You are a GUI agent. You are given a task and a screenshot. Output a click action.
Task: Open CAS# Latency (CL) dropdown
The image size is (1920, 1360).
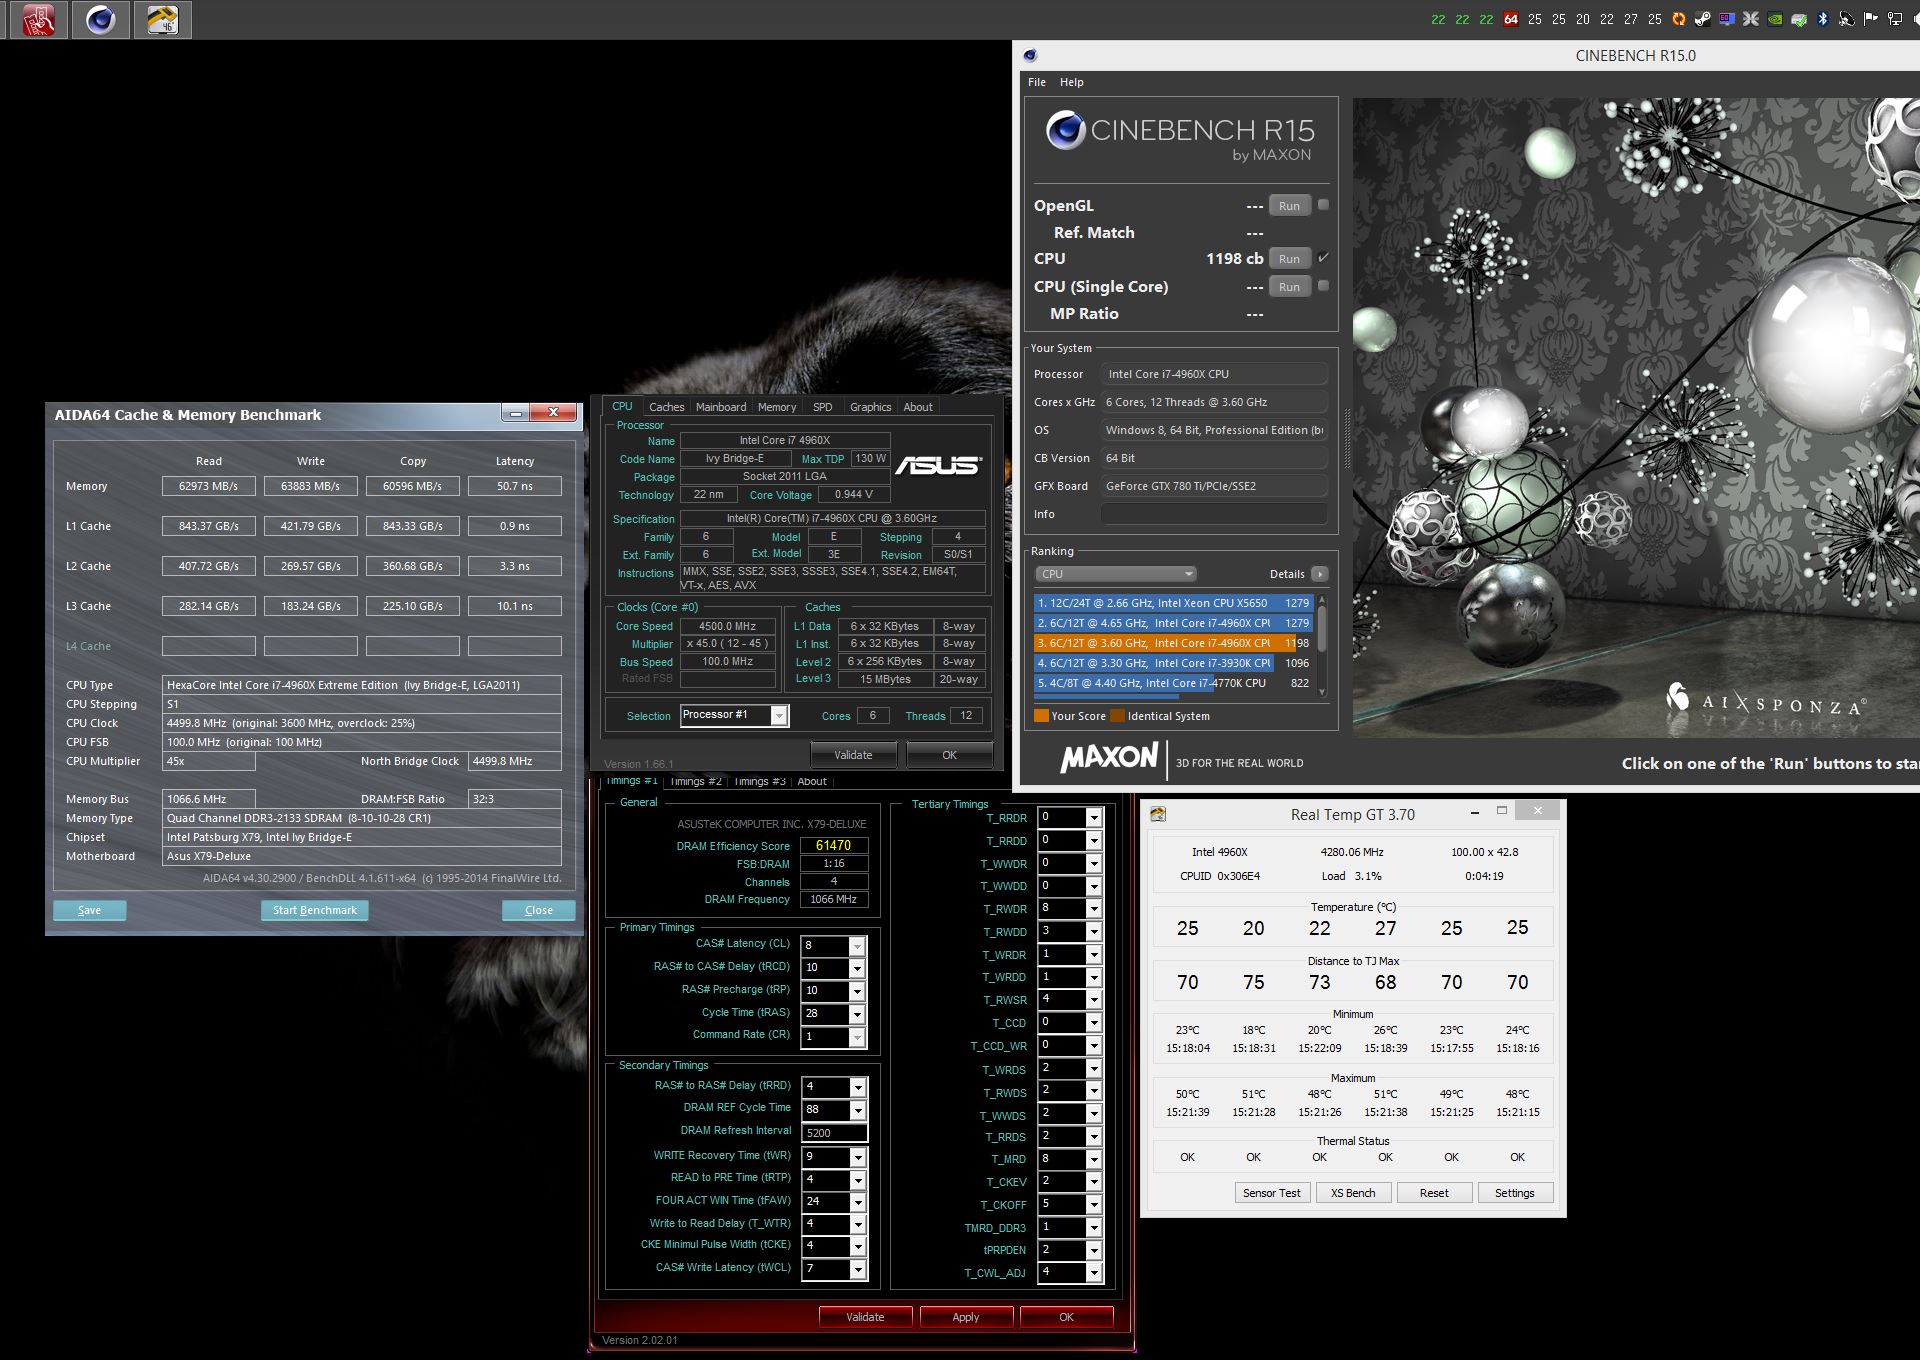[857, 946]
